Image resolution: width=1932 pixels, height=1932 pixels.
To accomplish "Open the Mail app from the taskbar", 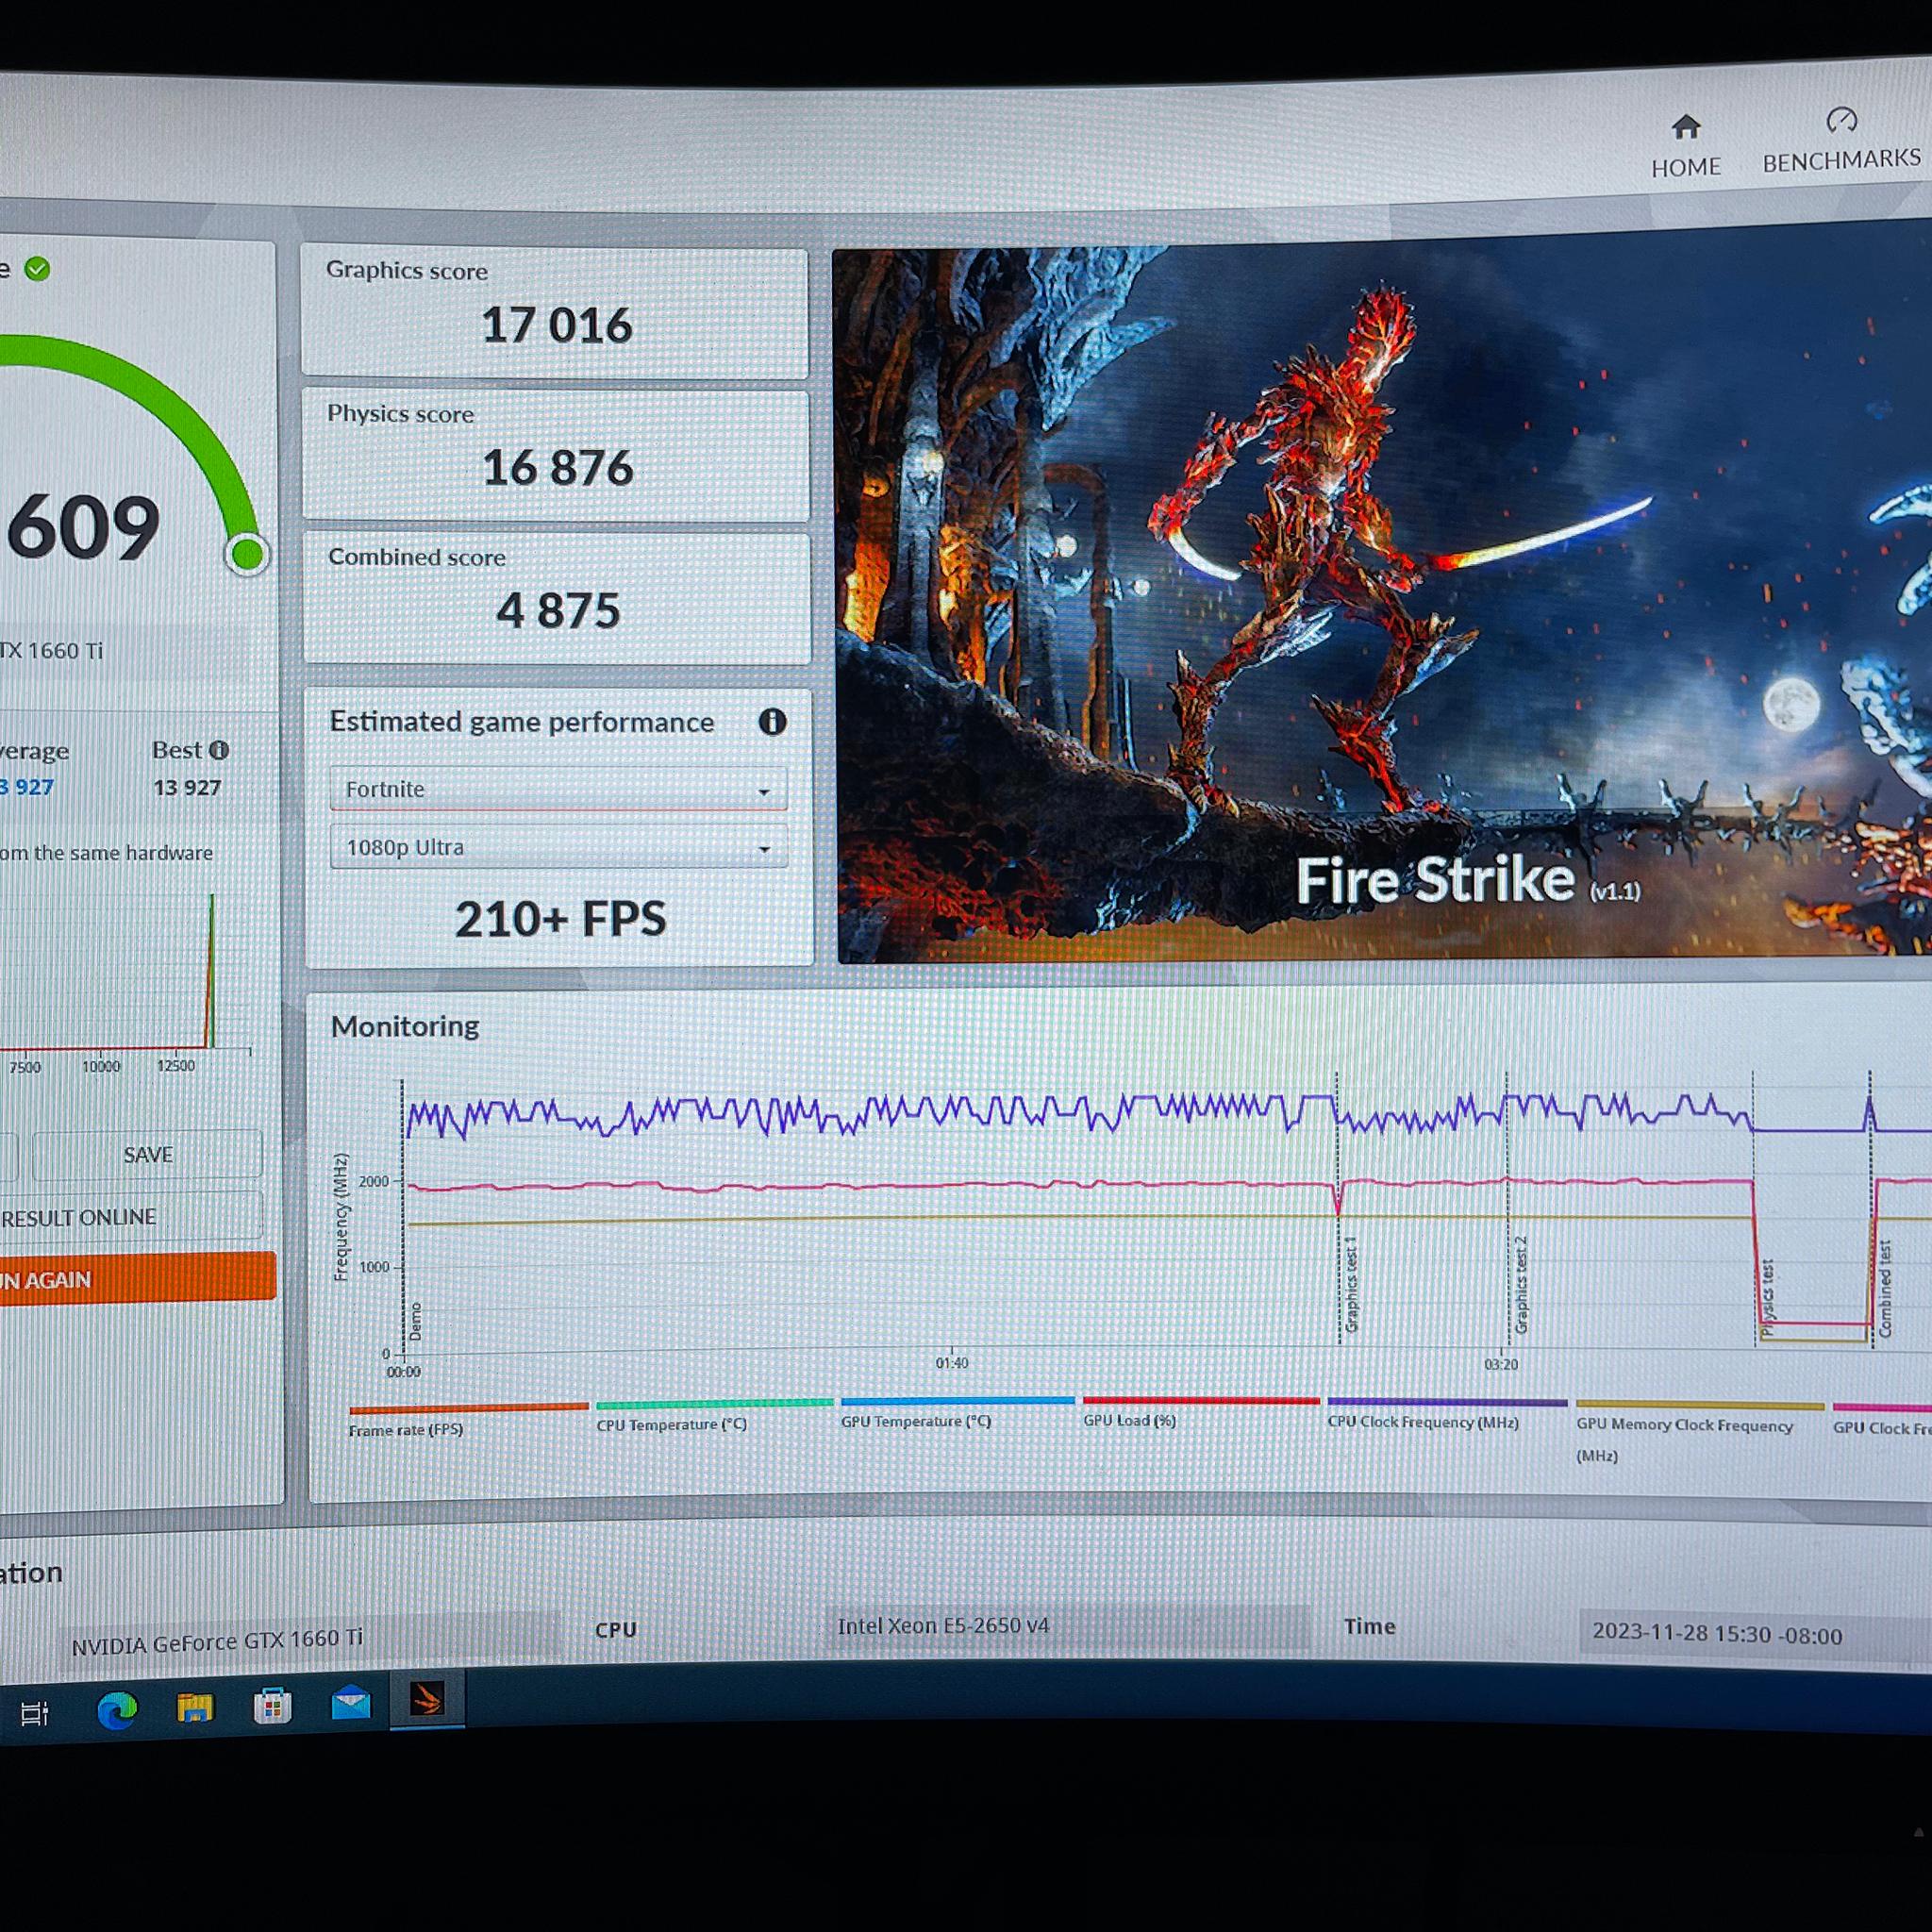I will [x=350, y=1702].
